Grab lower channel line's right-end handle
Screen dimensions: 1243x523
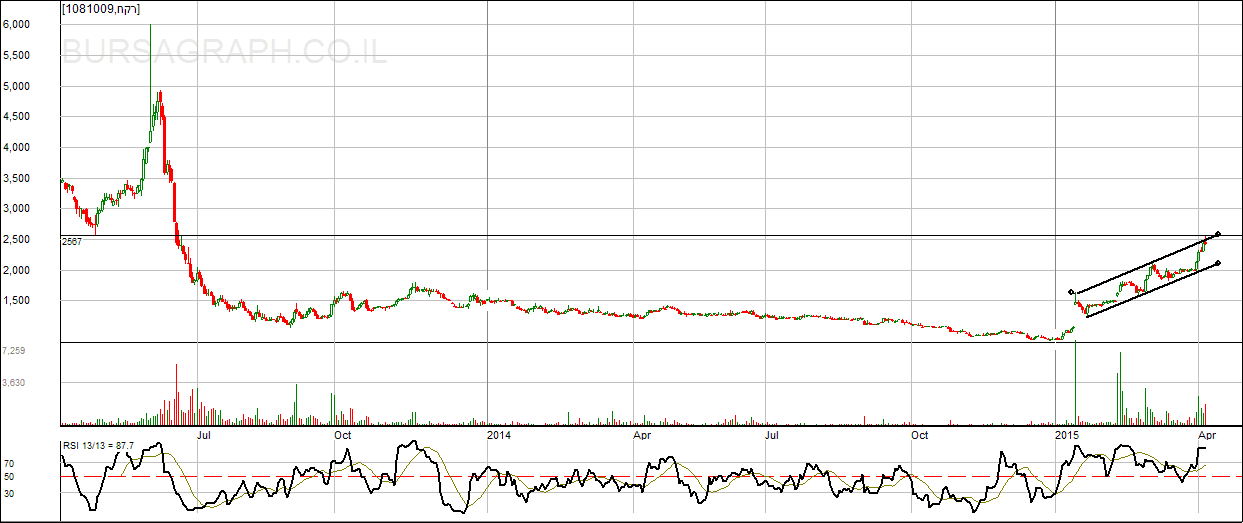[x=1217, y=263]
